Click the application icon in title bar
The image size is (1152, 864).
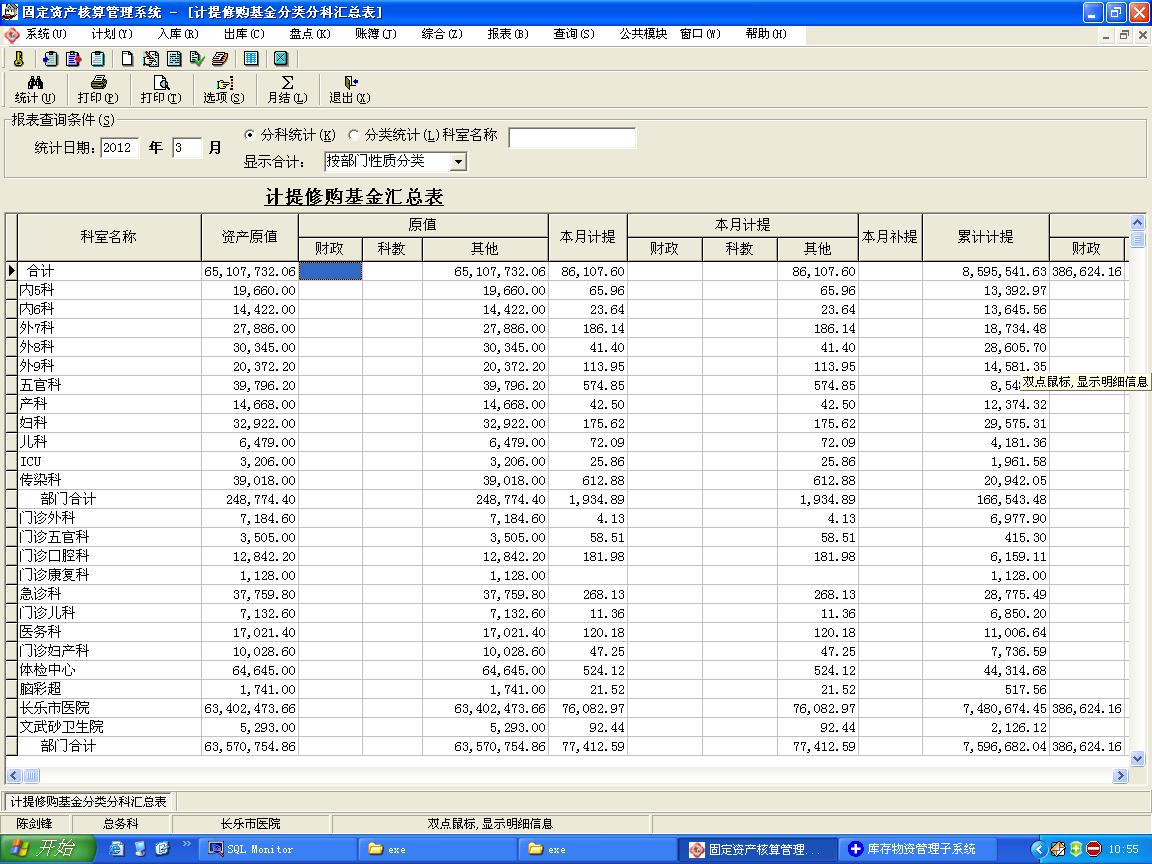[x=10, y=12]
